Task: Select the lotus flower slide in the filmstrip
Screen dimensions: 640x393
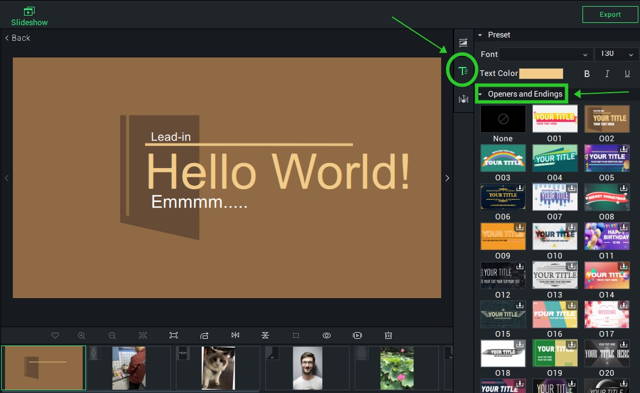Action: pyautogui.click(x=397, y=368)
